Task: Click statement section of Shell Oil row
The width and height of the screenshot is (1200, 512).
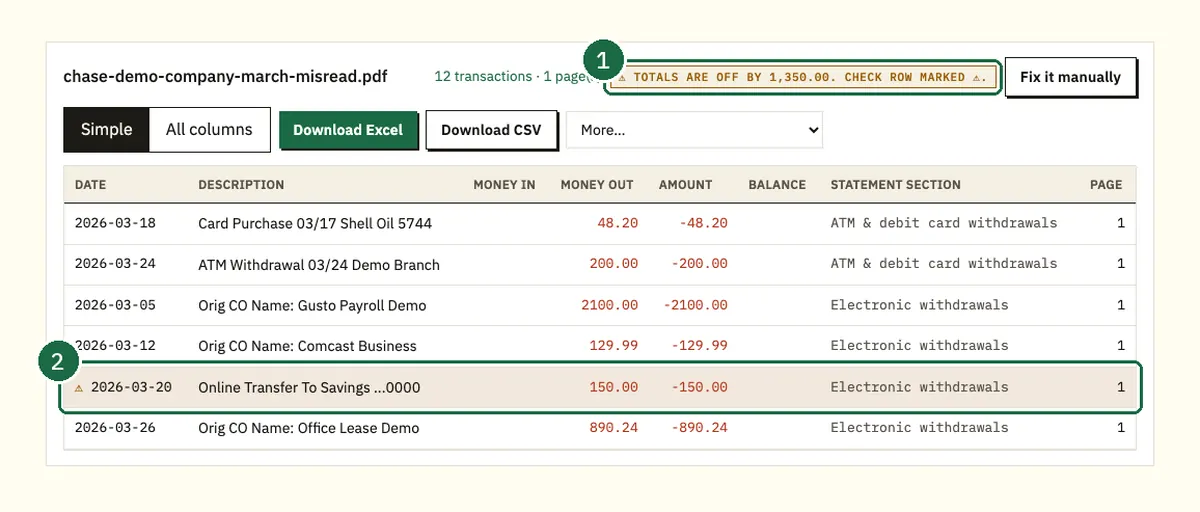Action: point(944,223)
